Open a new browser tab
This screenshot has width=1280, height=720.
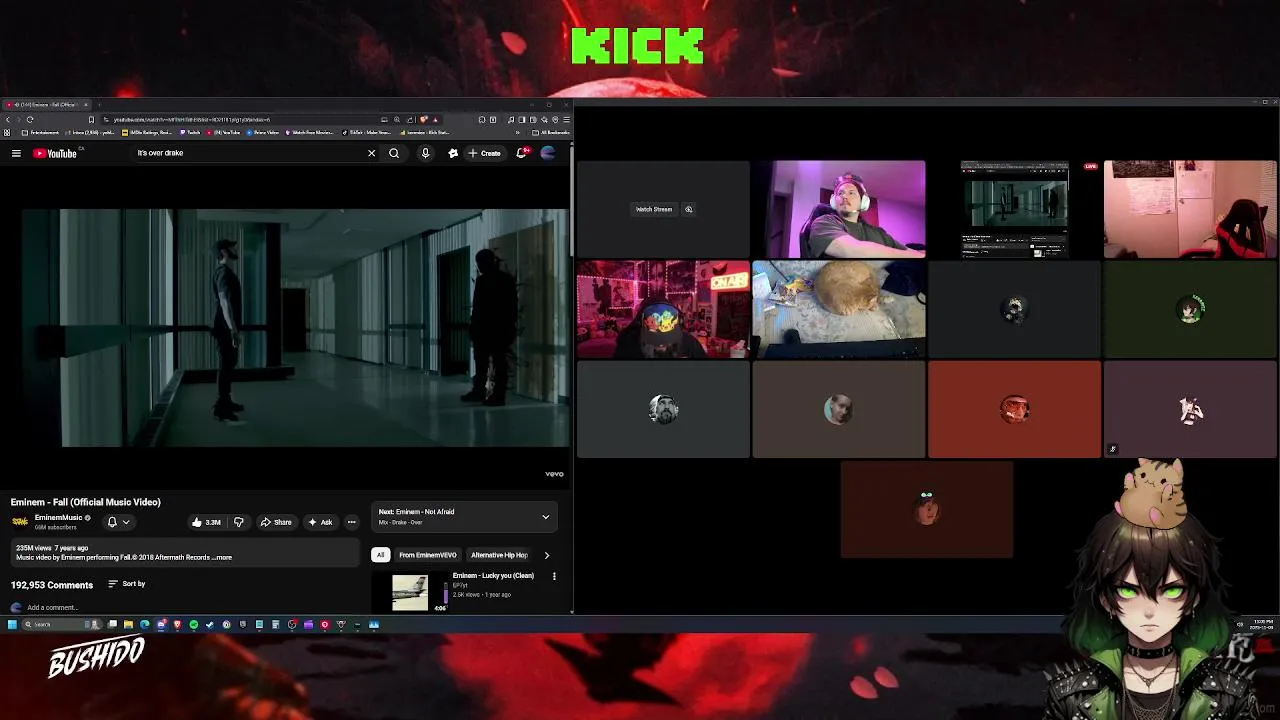(99, 104)
